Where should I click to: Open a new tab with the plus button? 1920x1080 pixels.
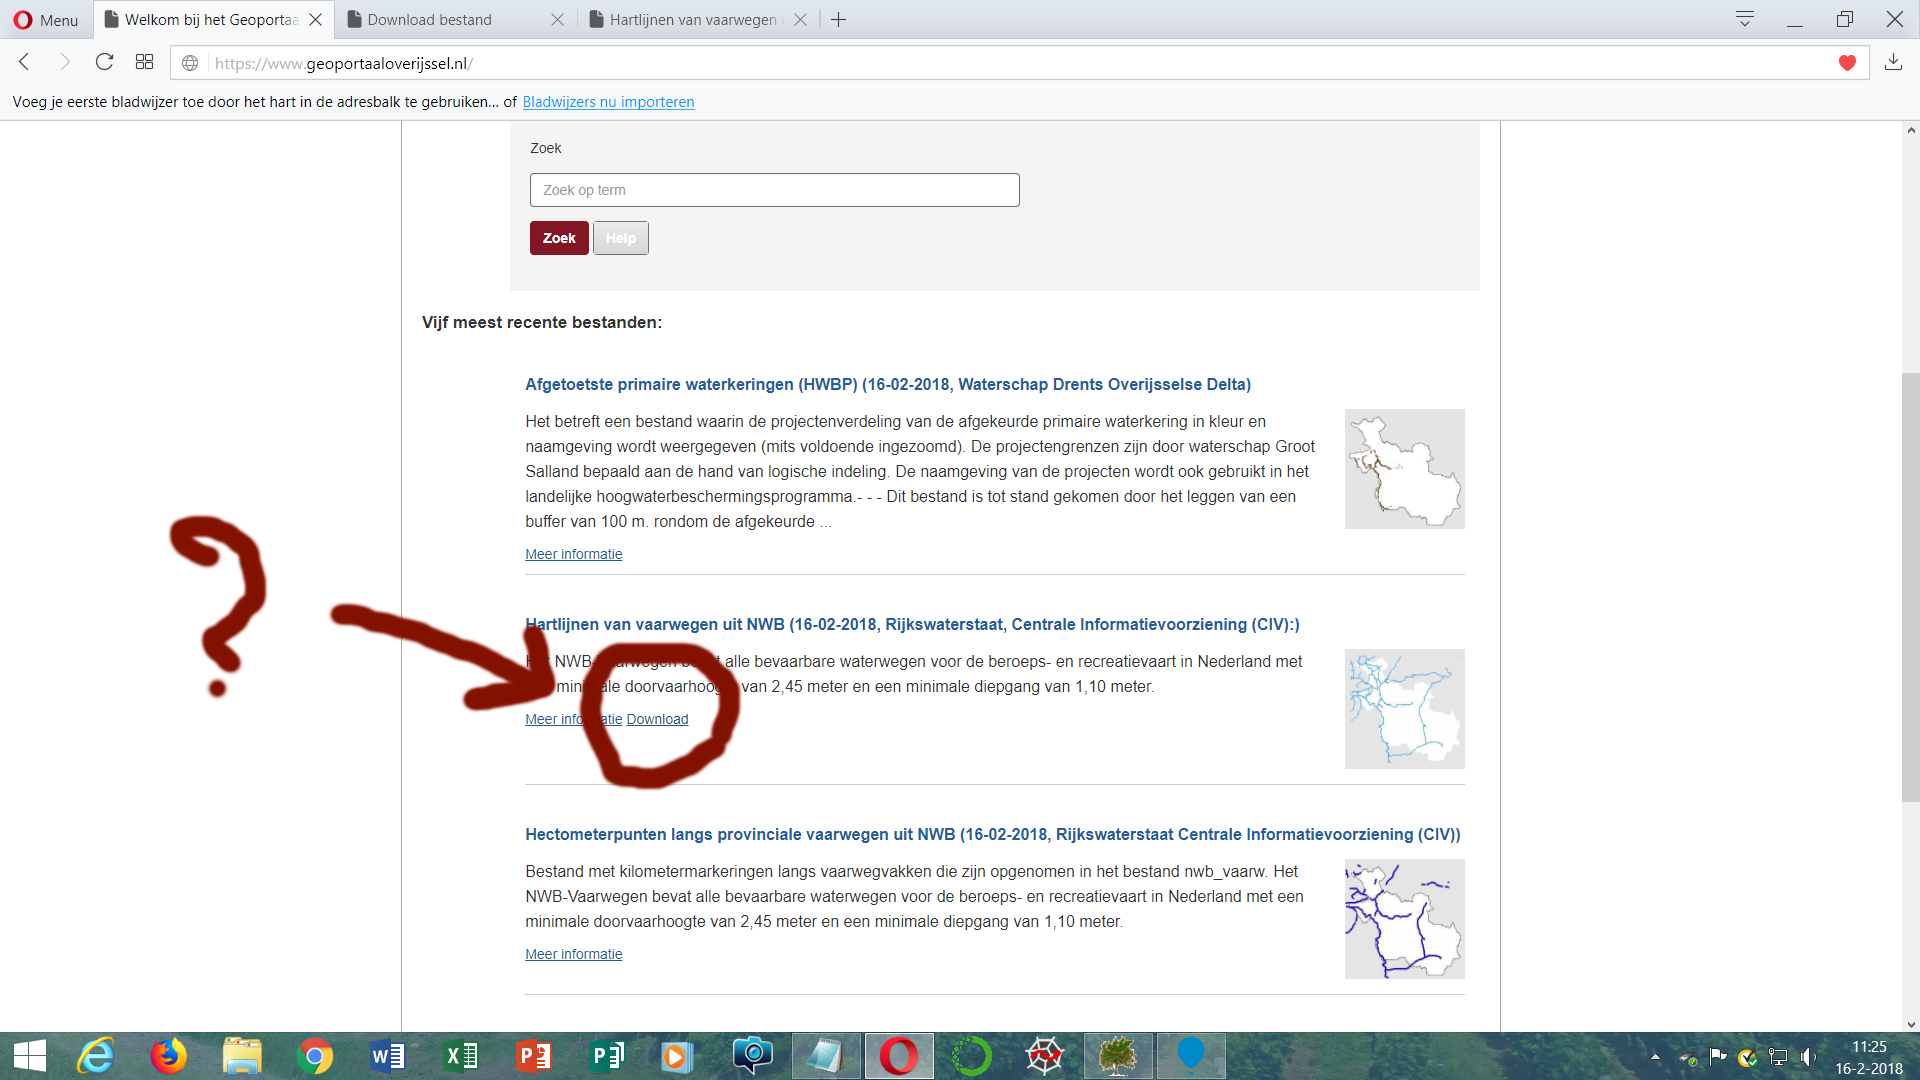(838, 19)
